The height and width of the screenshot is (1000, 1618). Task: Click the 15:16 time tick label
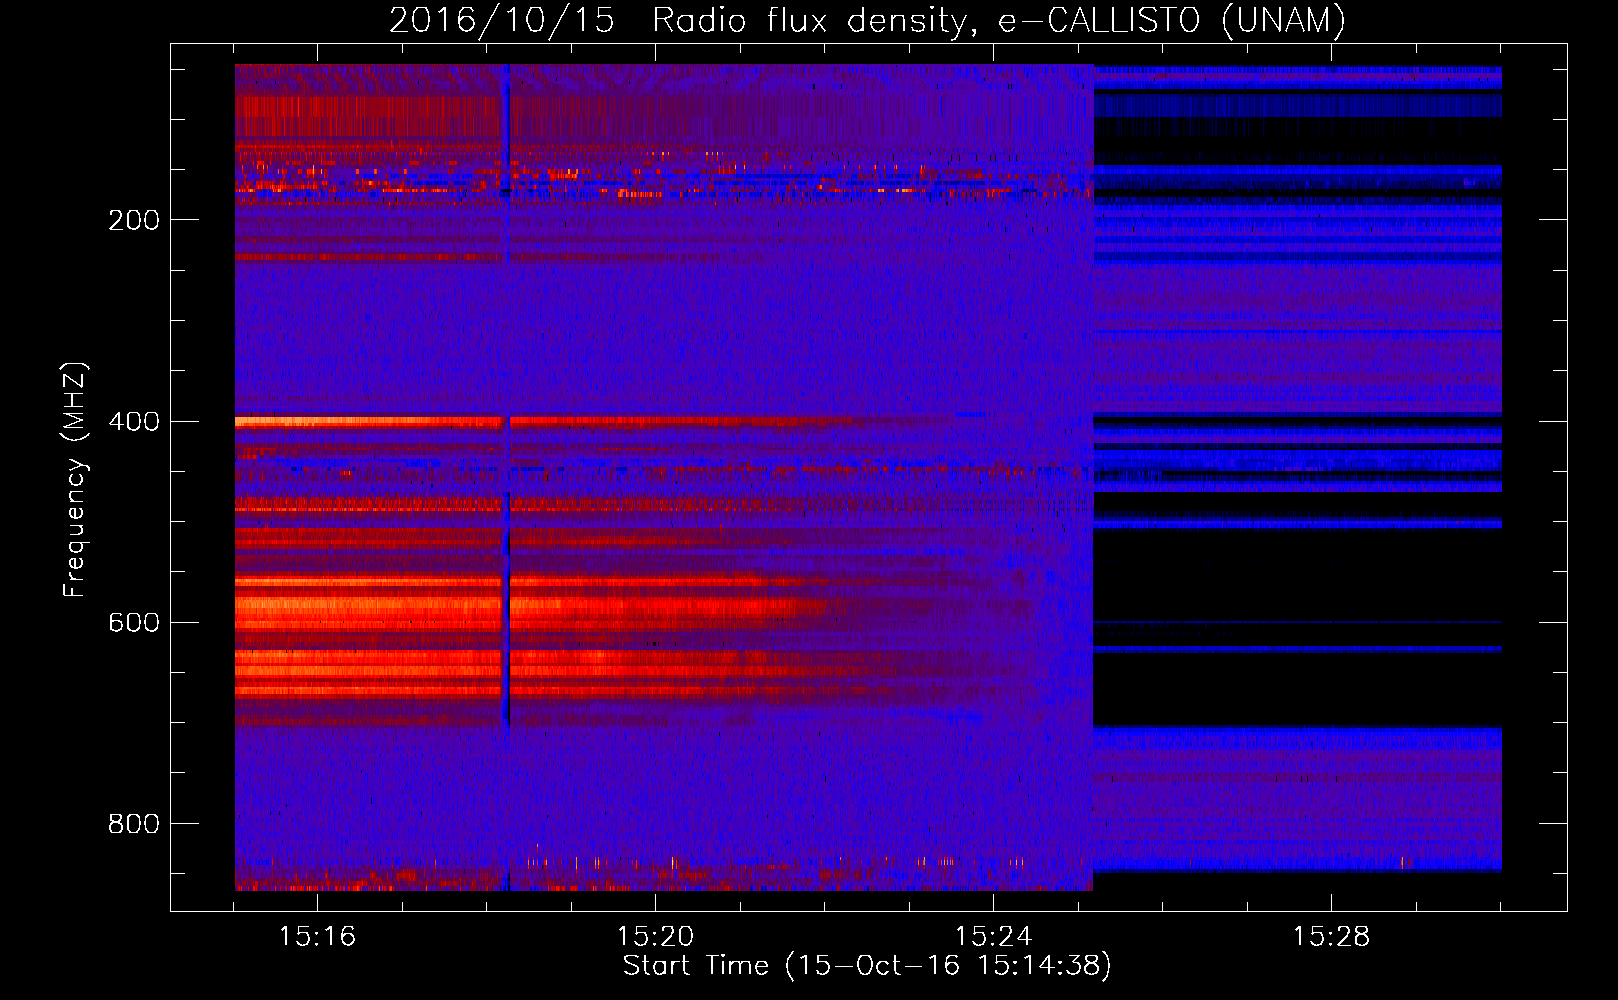[317, 937]
